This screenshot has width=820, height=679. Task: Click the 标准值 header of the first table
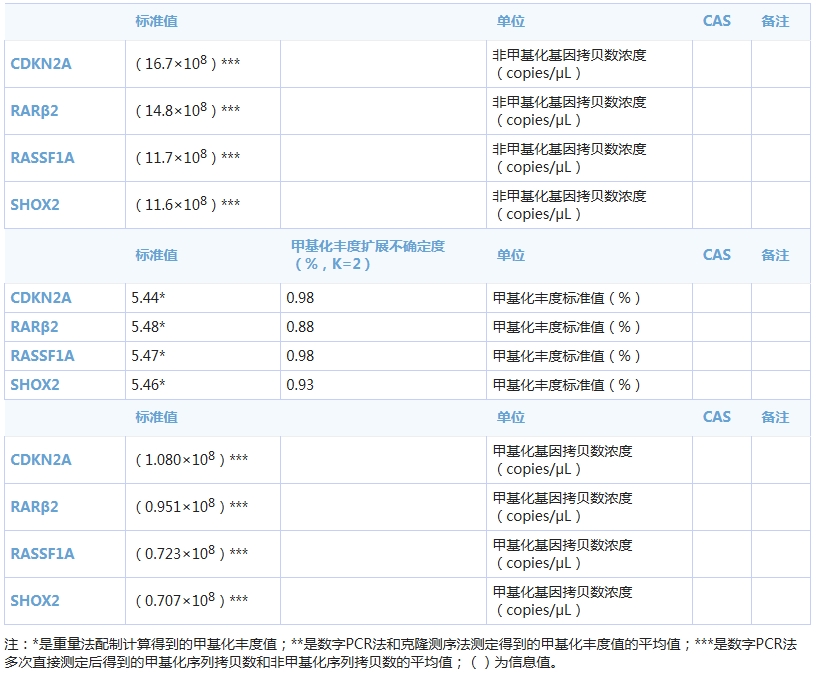(156, 21)
